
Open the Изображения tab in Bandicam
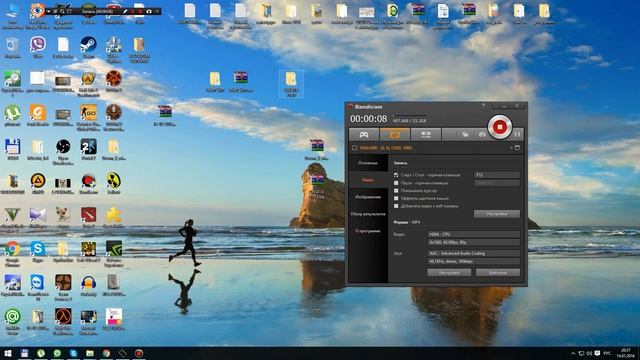[368, 197]
